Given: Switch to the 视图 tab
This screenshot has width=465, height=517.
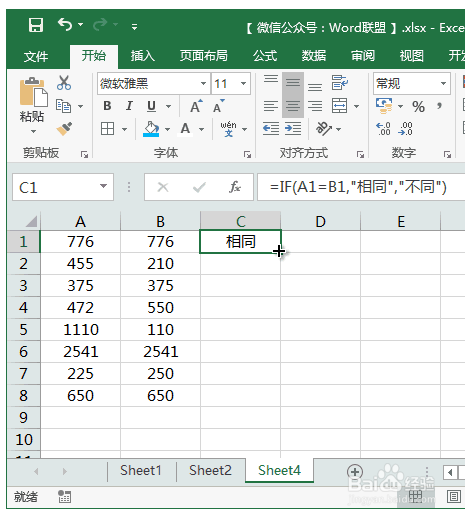Looking at the screenshot, I should [412, 55].
